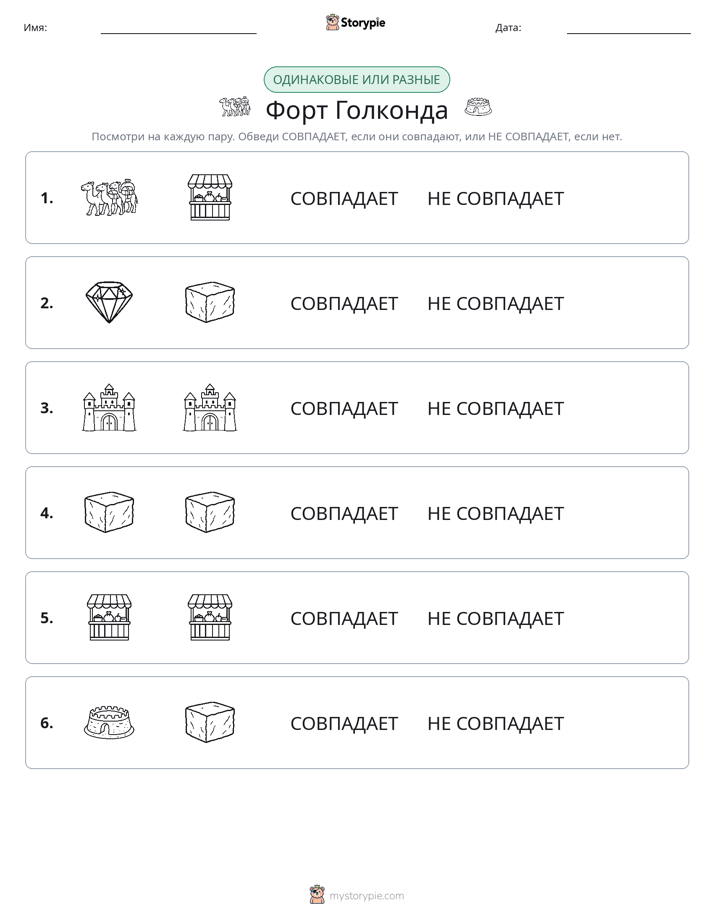Click the round fort icon in row 6
Screen dimensions: 714x924
coord(109,722)
